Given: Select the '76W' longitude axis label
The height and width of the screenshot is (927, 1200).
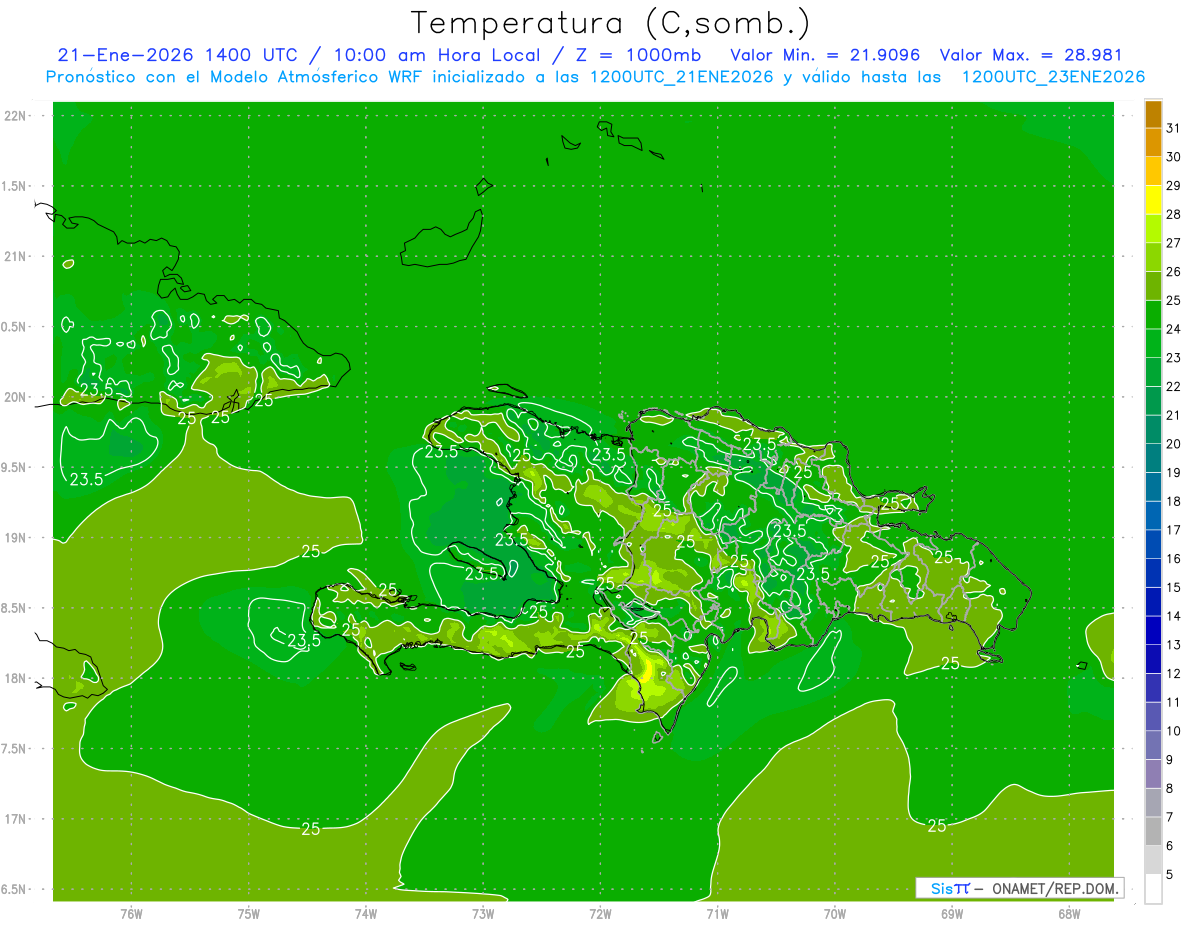Looking at the screenshot, I should [x=131, y=913].
